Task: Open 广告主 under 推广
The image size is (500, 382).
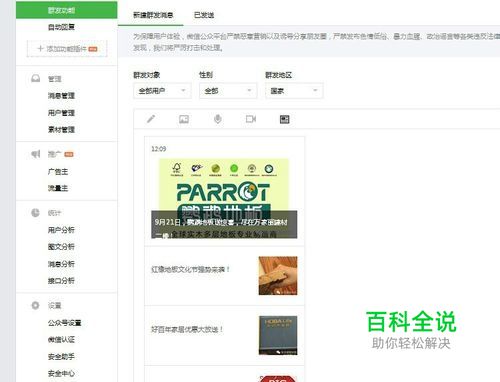Action: coord(58,172)
